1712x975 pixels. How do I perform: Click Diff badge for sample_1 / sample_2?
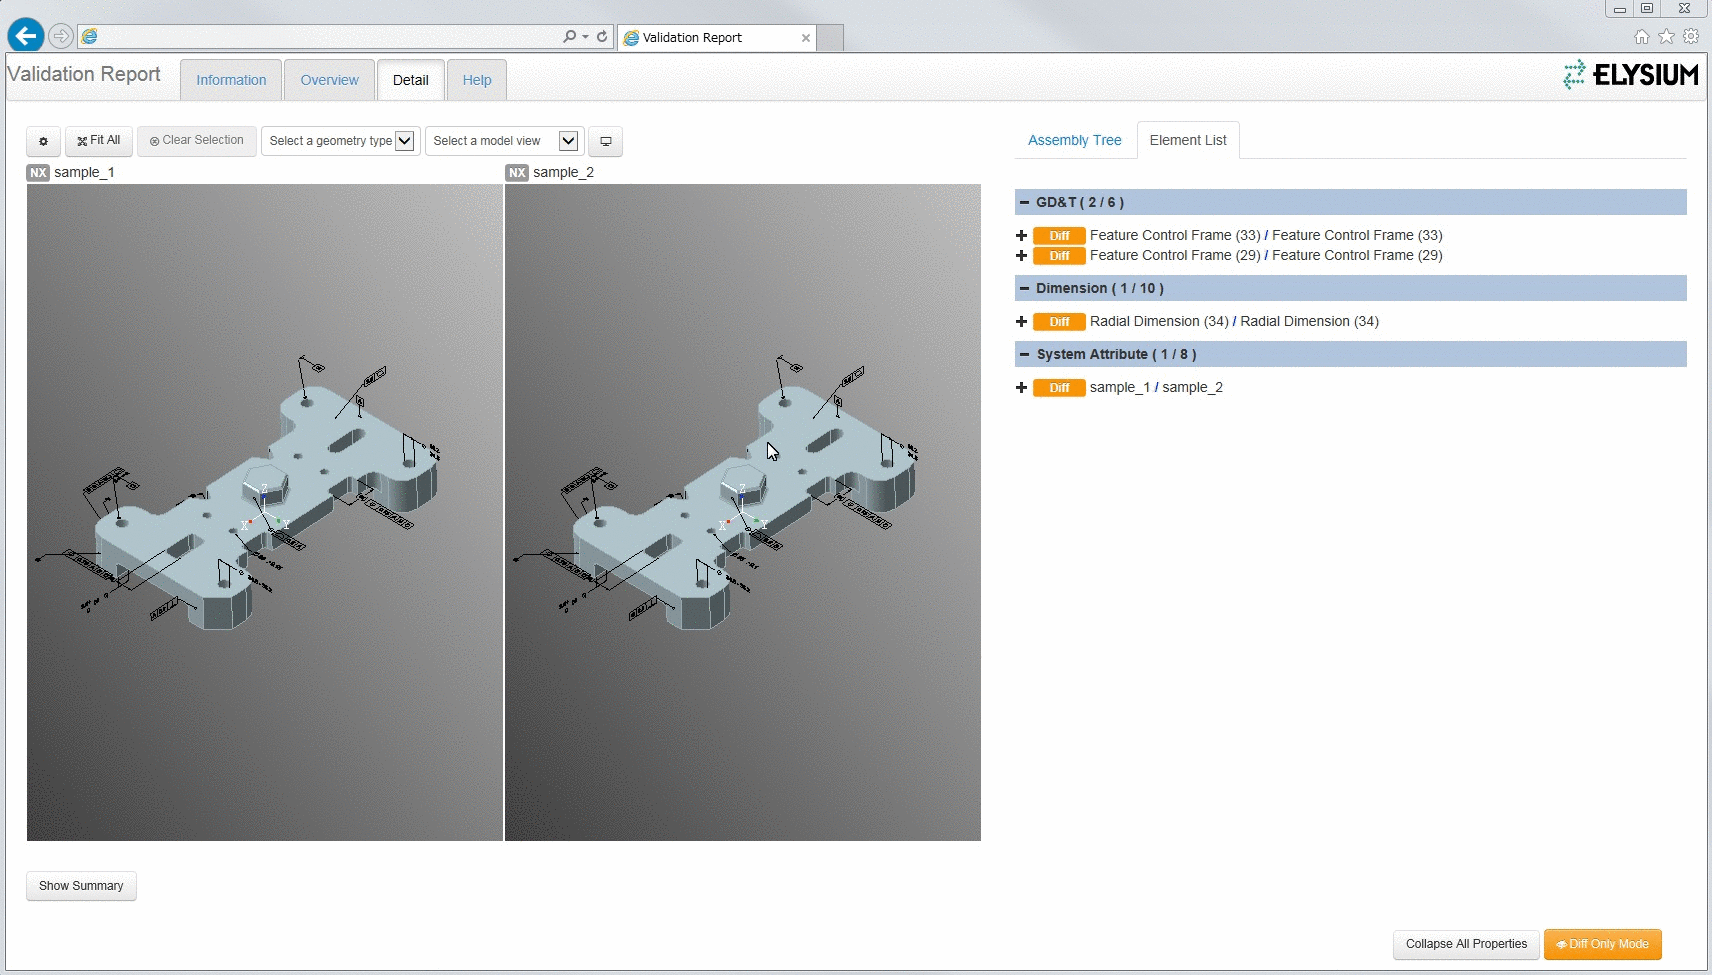(1059, 388)
